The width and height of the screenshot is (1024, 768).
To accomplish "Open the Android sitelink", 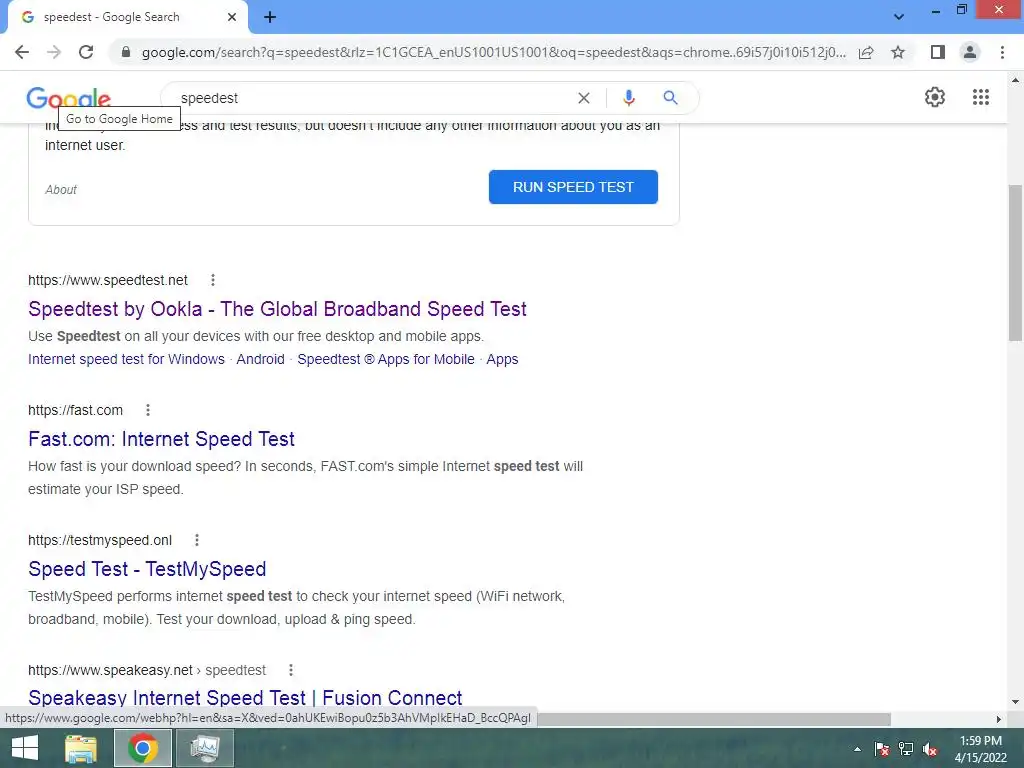I will [261, 359].
